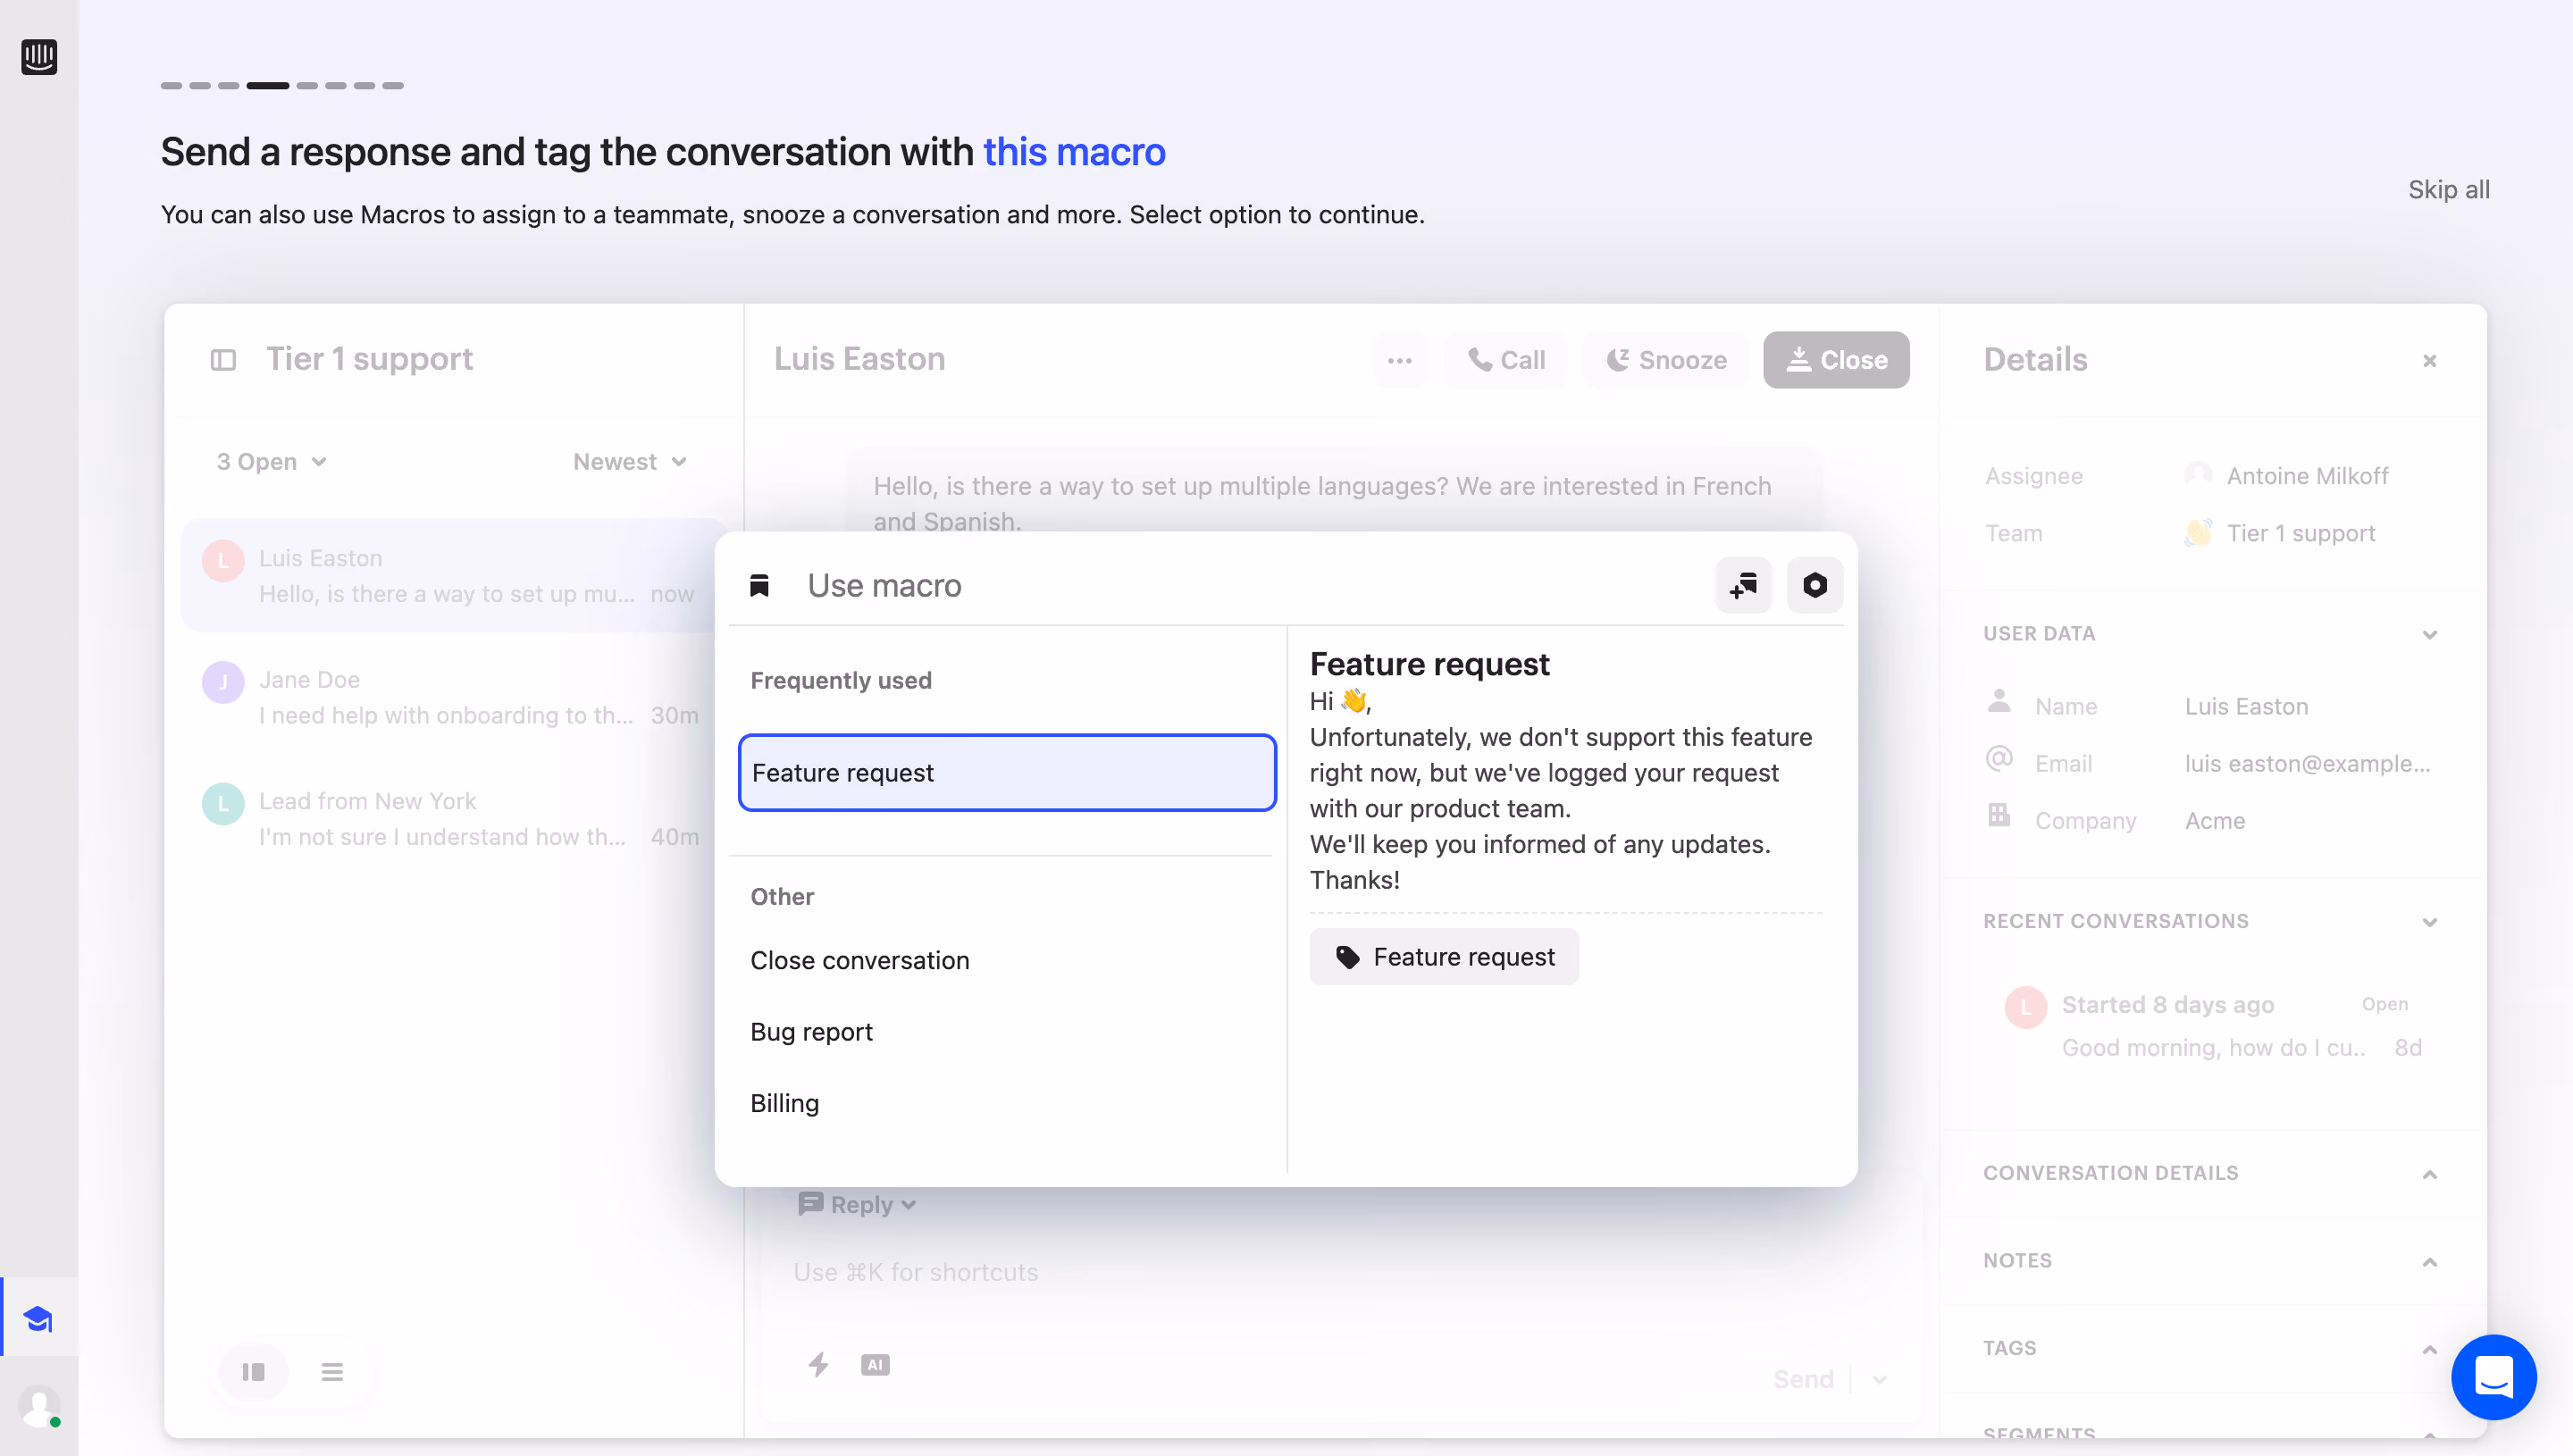Open Jane Doe conversation in list
The height and width of the screenshot is (1456, 2573).
[453, 697]
